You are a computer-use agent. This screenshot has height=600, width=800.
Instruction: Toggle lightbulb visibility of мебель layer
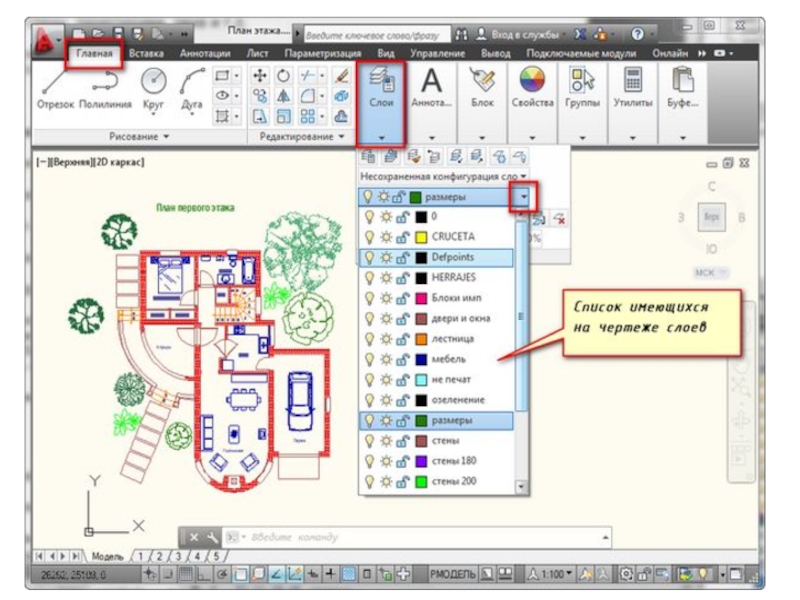tap(367, 359)
